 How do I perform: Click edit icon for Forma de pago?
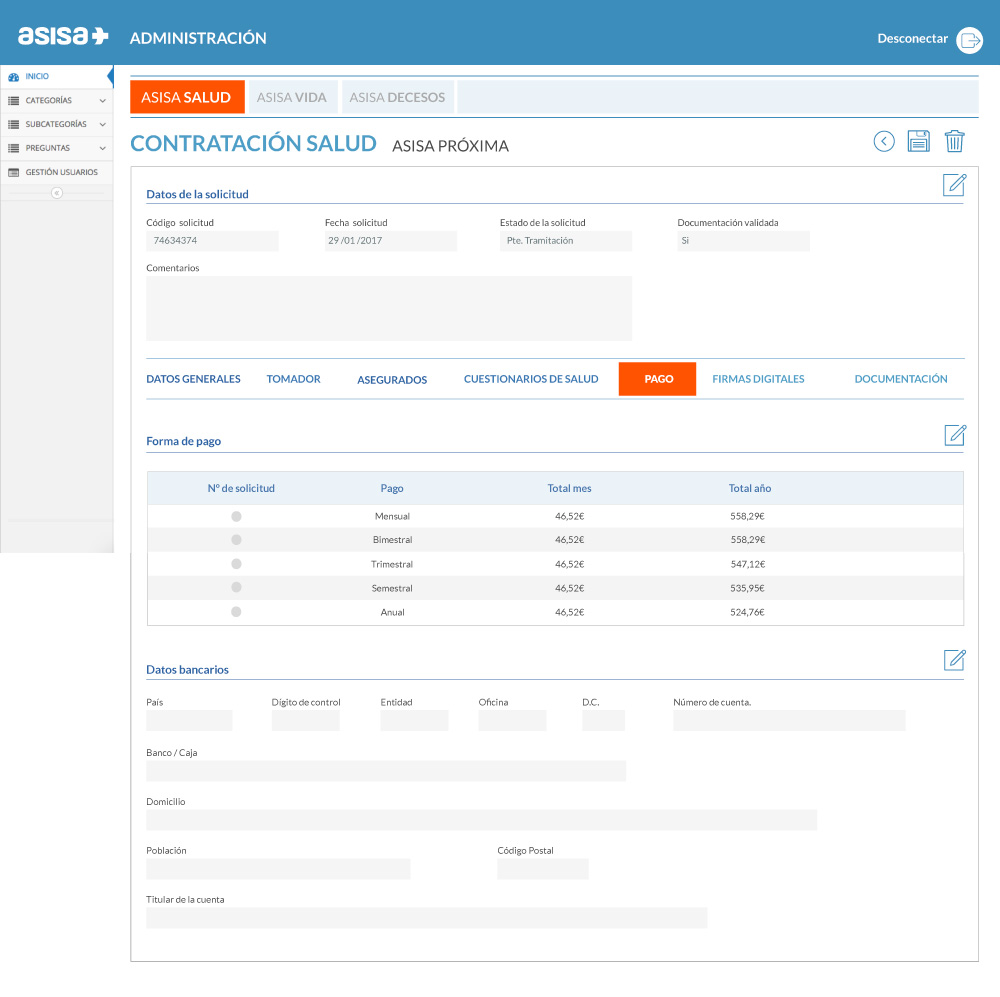pyautogui.click(x=955, y=435)
